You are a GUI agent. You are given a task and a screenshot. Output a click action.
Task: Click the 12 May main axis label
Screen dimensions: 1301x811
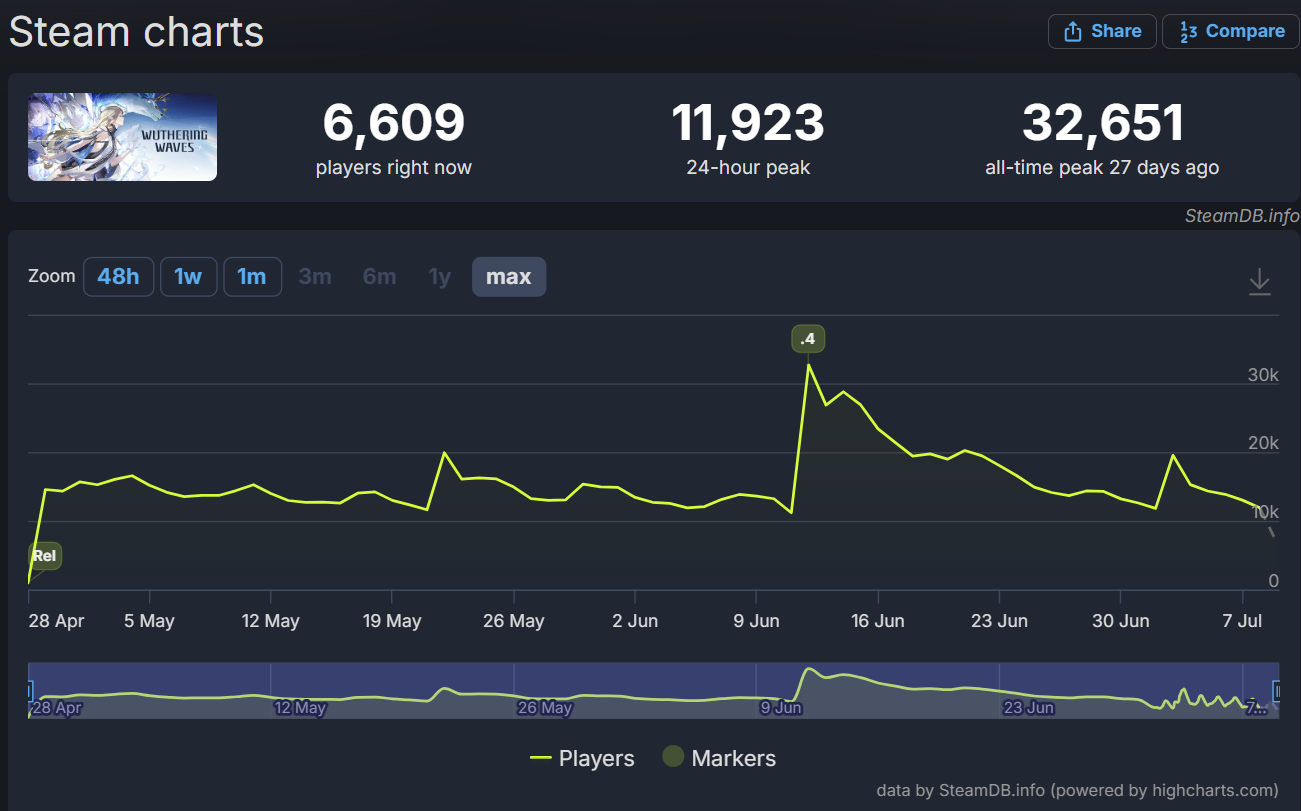270,621
